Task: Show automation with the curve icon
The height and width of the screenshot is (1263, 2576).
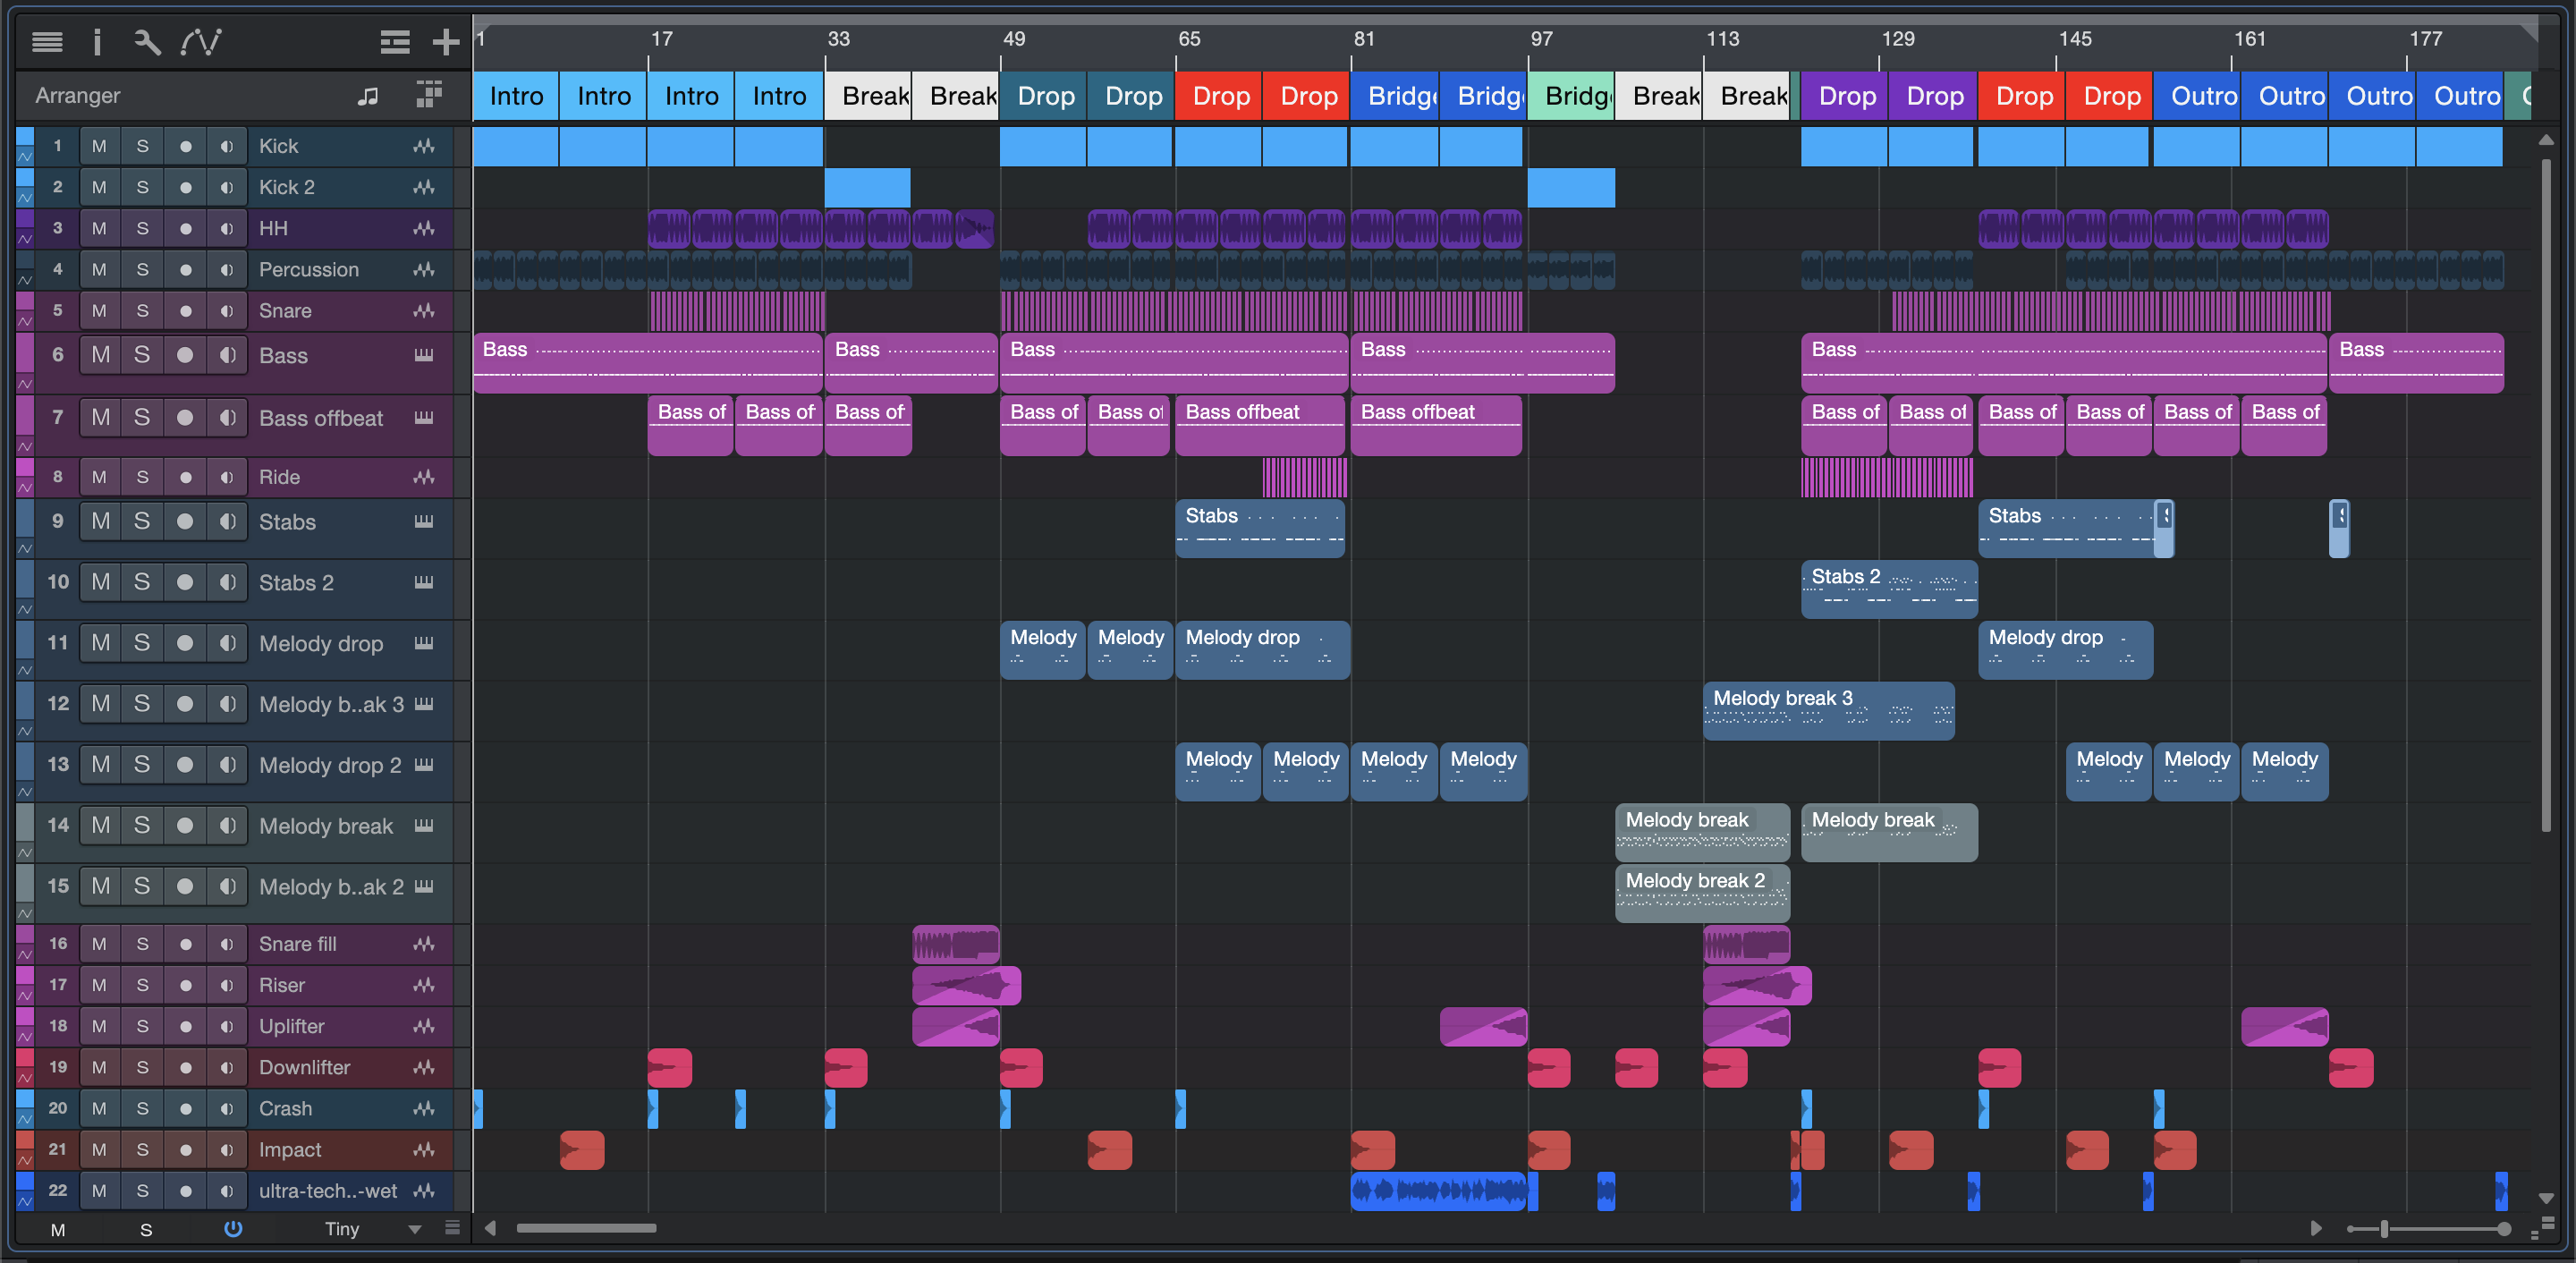Action: [200, 42]
